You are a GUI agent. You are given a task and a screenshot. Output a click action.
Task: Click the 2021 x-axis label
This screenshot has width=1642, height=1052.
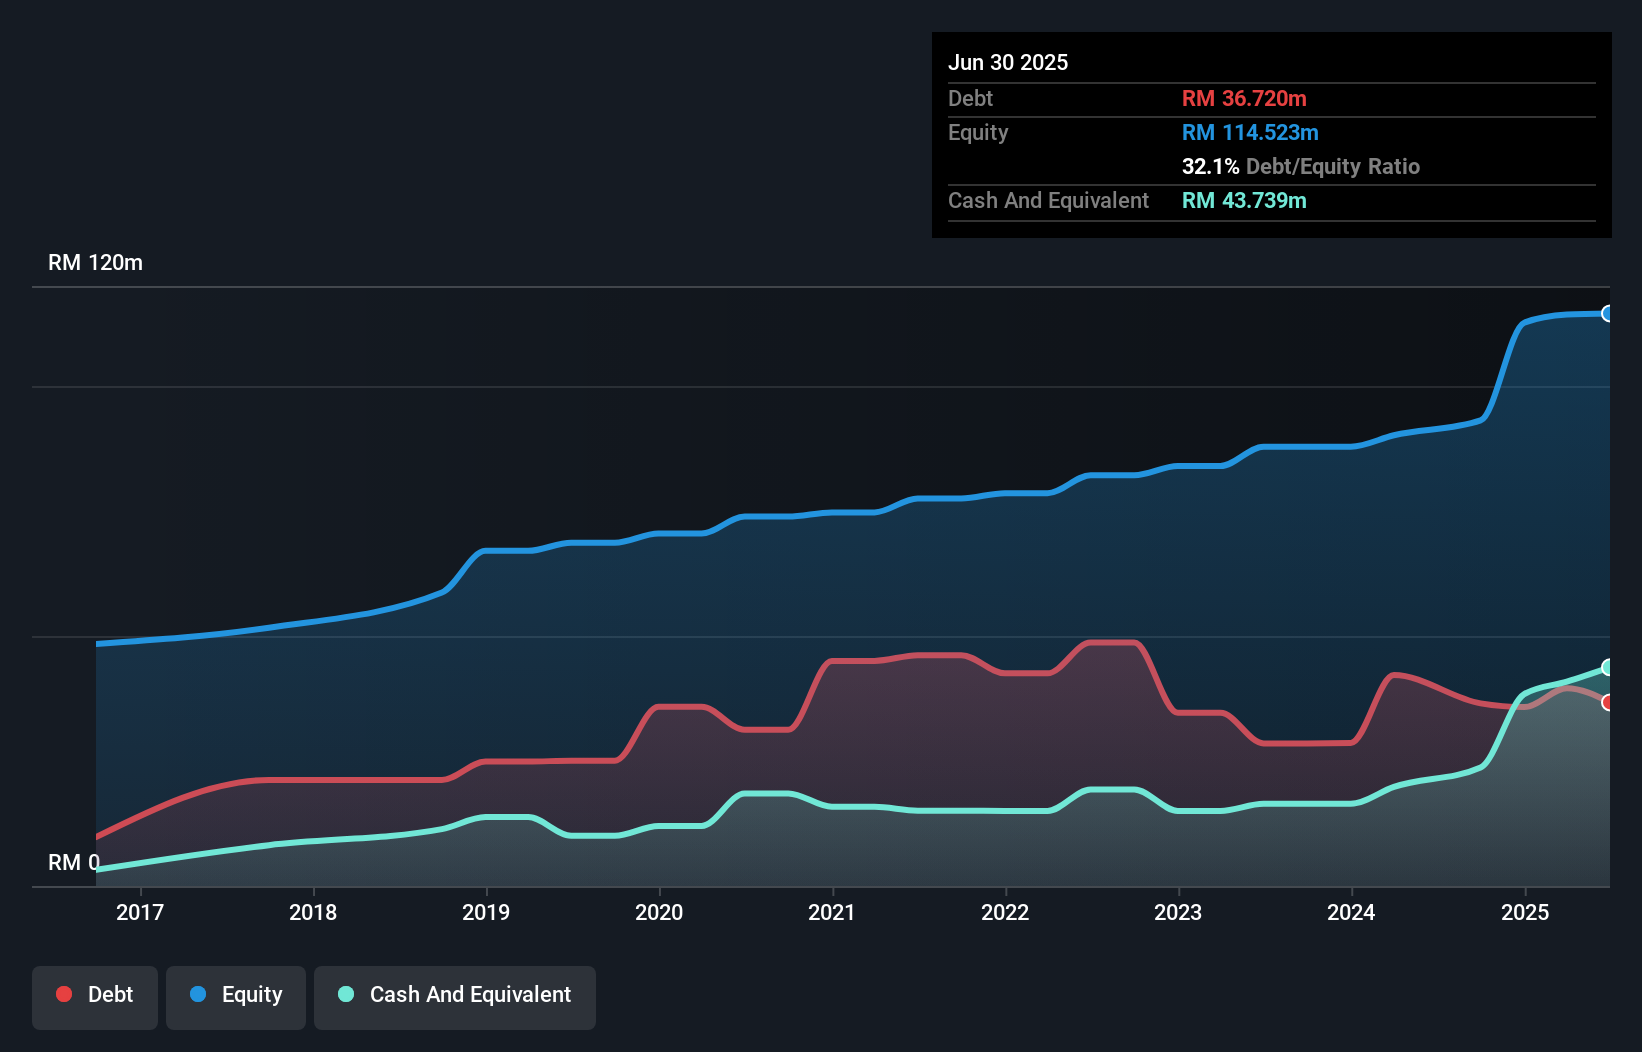click(832, 912)
